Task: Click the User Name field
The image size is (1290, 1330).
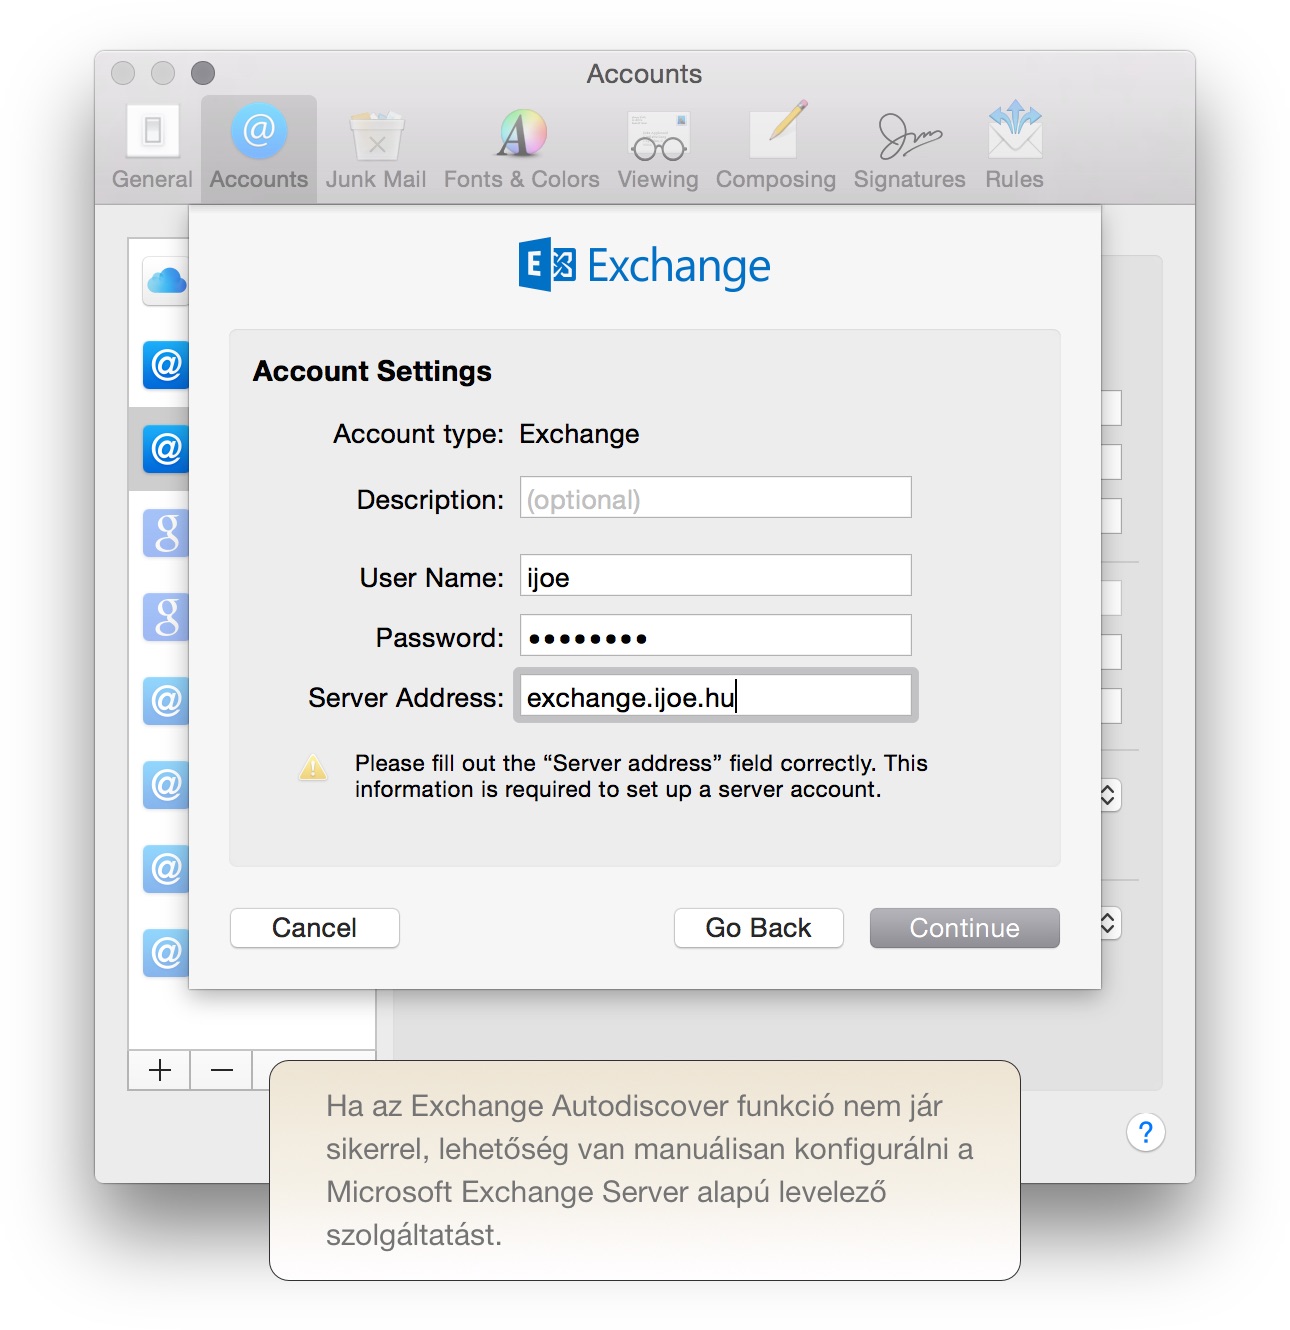Action: tap(715, 576)
